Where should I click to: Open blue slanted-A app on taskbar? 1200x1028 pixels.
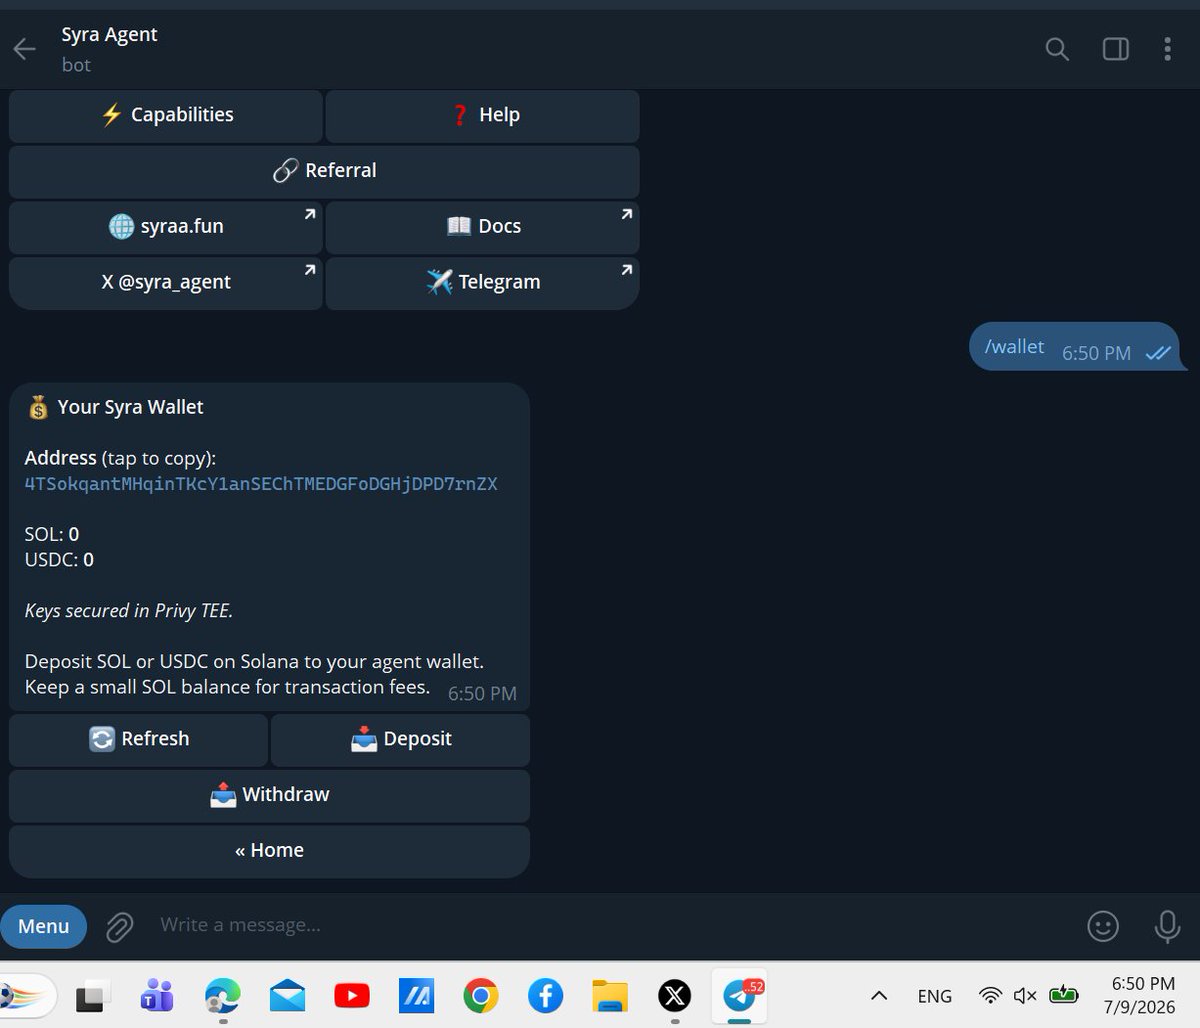point(416,996)
